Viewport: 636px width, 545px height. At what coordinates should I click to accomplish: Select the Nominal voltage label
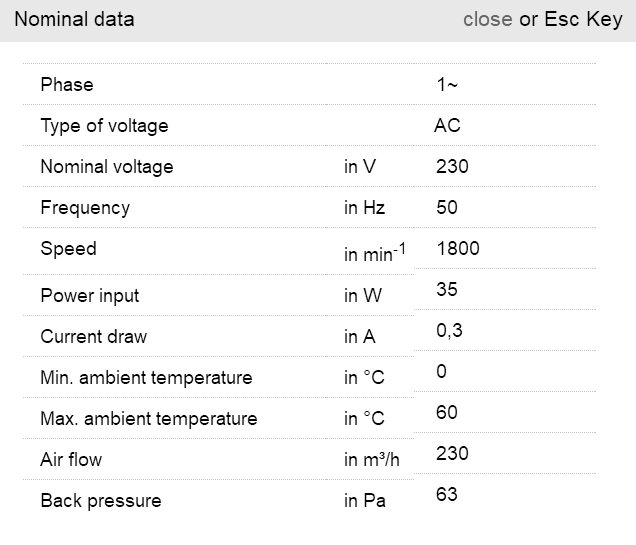click(107, 167)
